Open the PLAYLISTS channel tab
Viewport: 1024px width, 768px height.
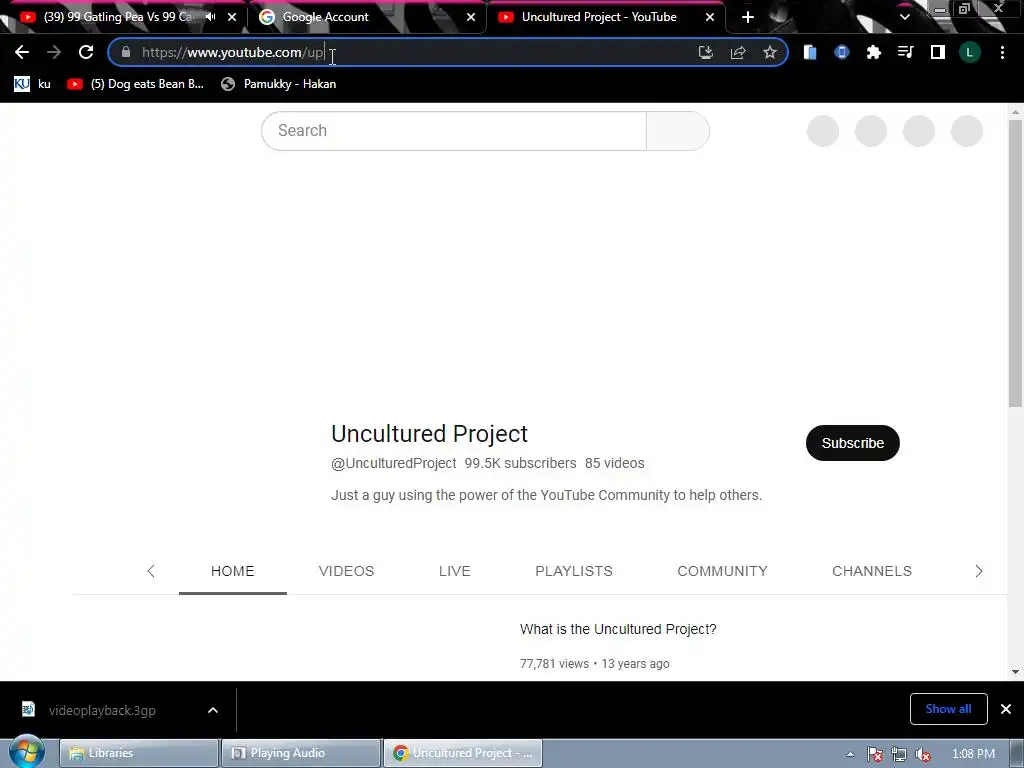(x=573, y=571)
